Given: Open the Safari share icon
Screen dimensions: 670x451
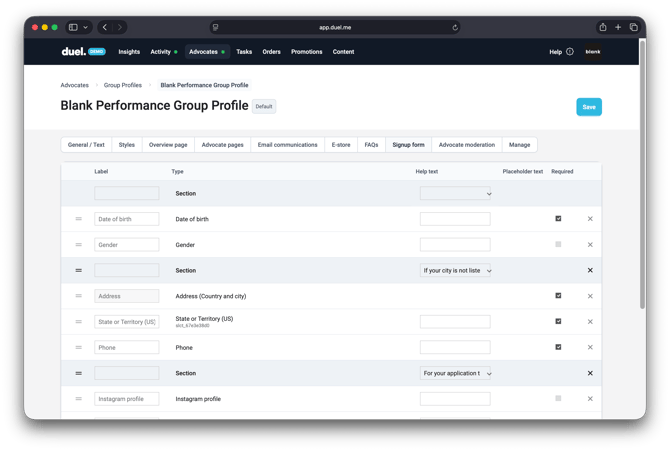Looking at the screenshot, I should tap(603, 27).
